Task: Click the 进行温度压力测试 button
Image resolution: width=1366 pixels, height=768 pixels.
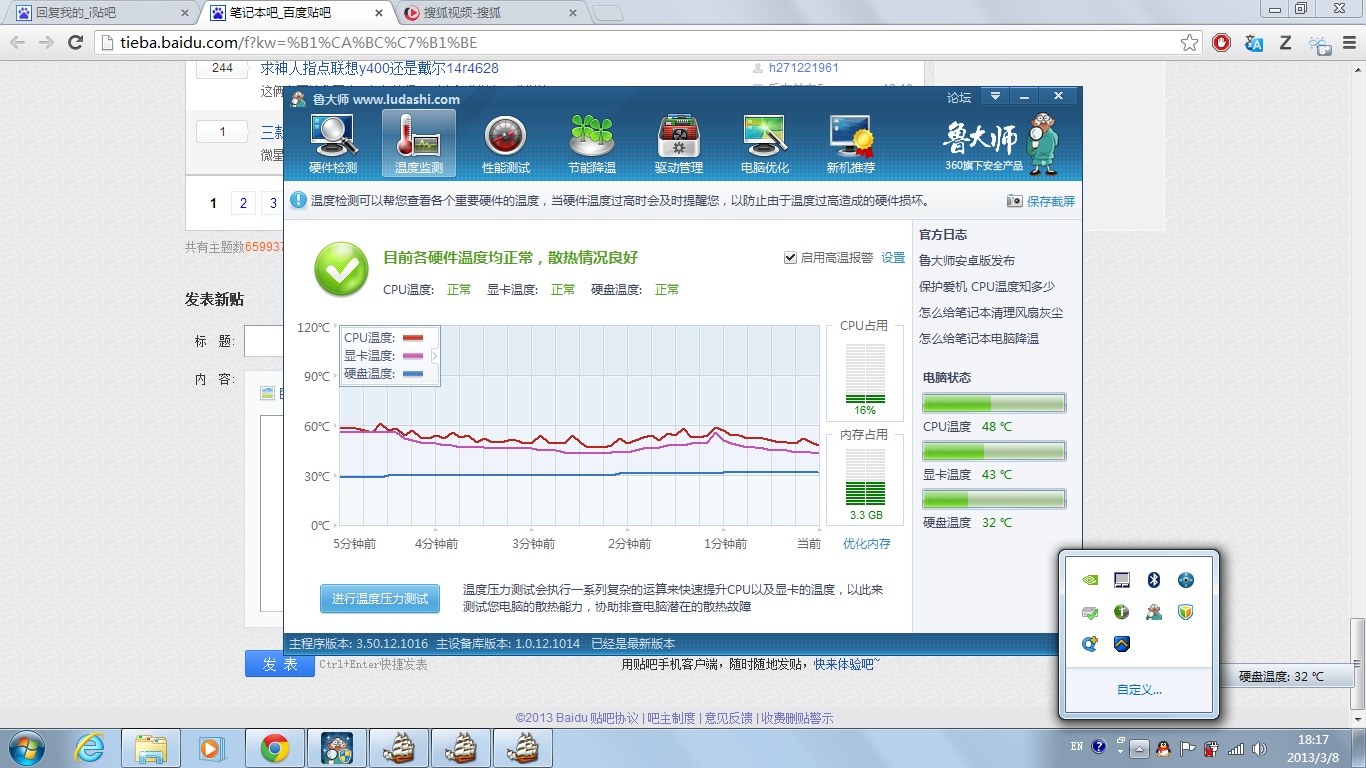Action: coord(380,598)
